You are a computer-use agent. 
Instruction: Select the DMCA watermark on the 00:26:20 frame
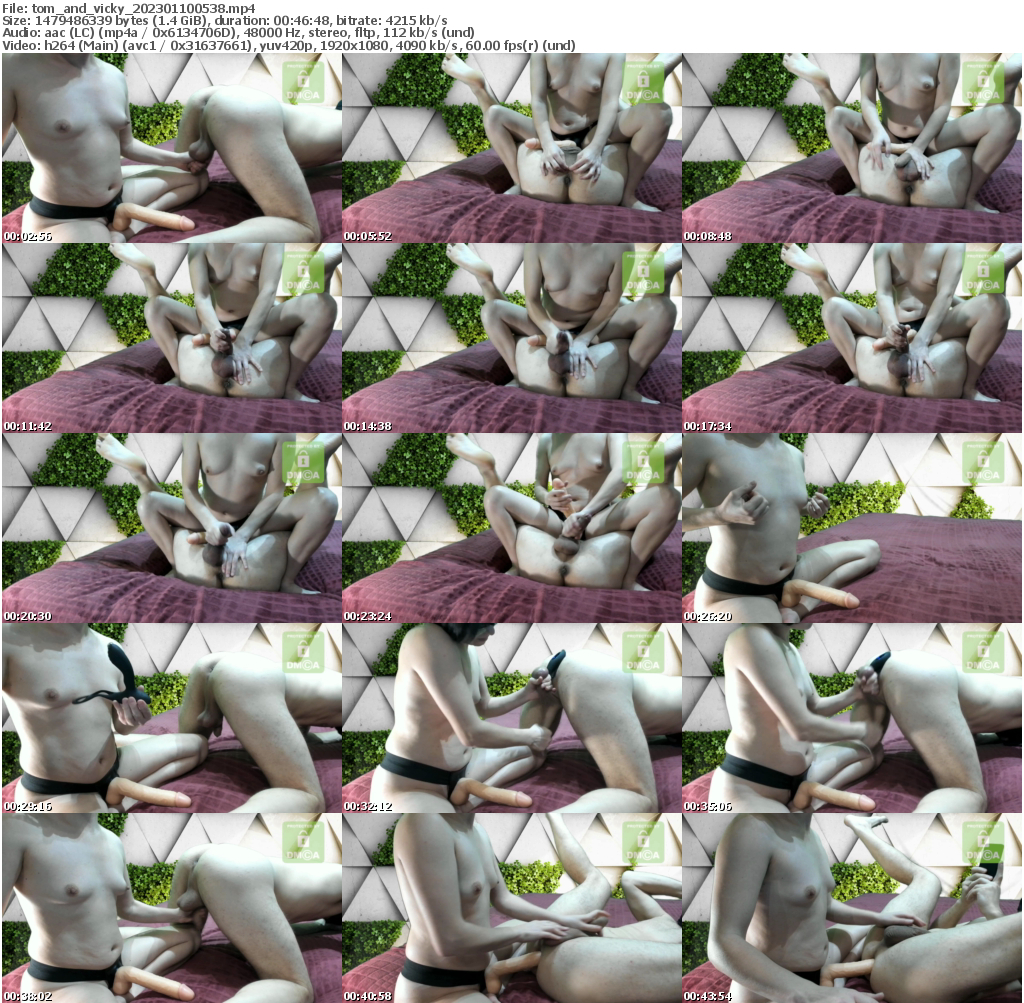982,461
